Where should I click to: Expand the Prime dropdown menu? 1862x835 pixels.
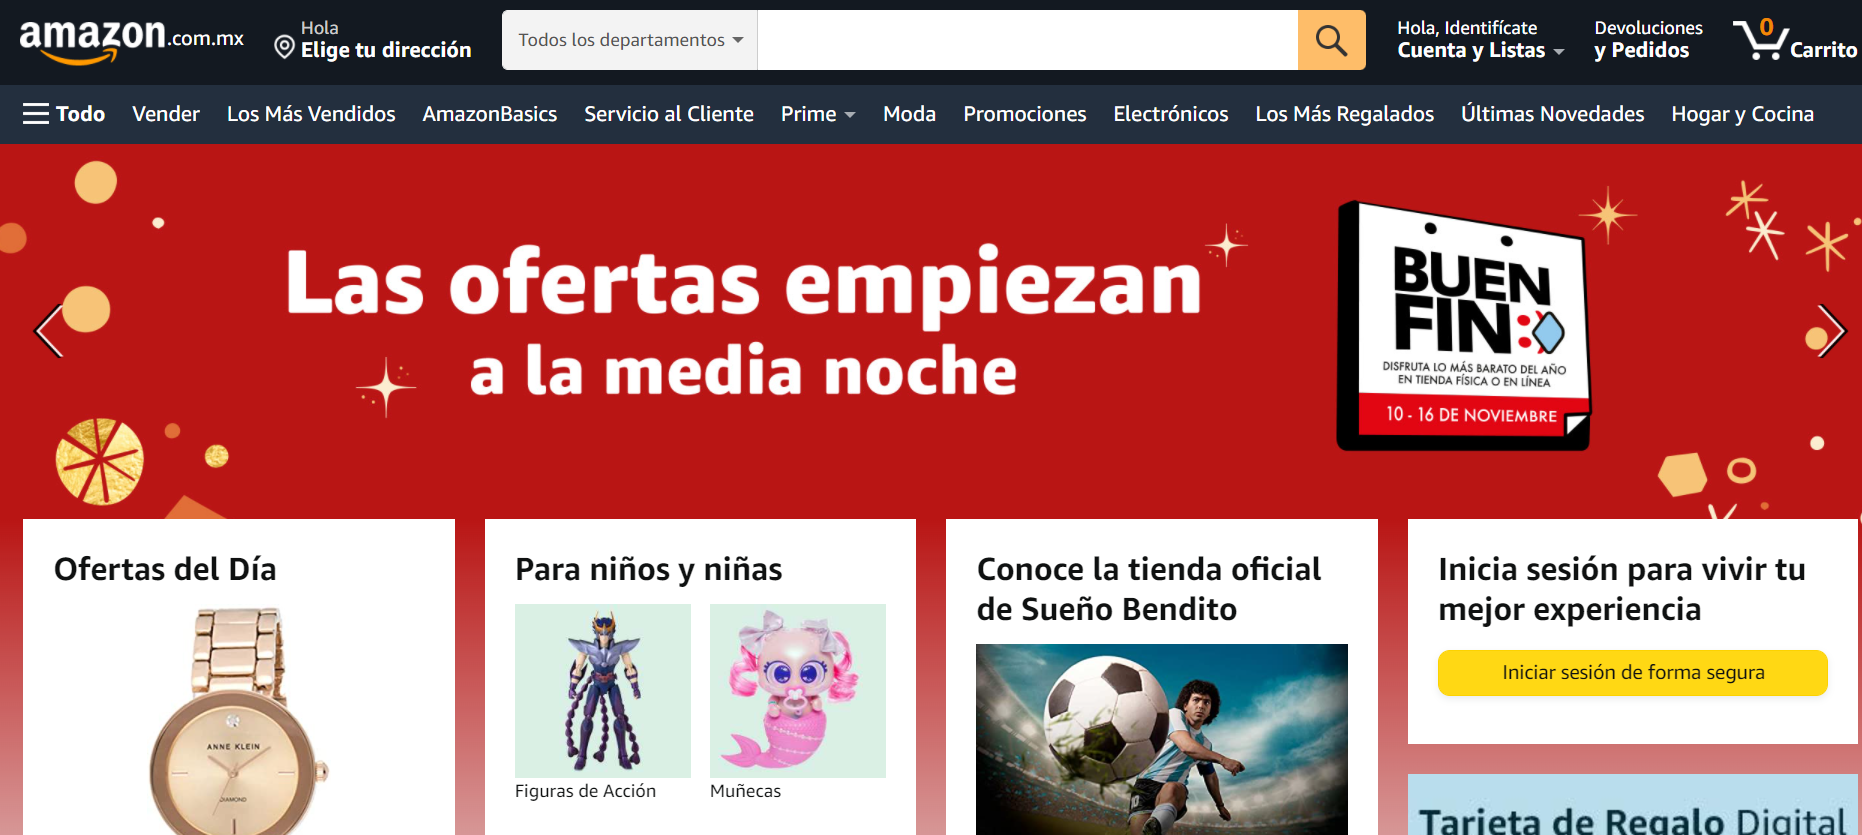click(818, 114)
